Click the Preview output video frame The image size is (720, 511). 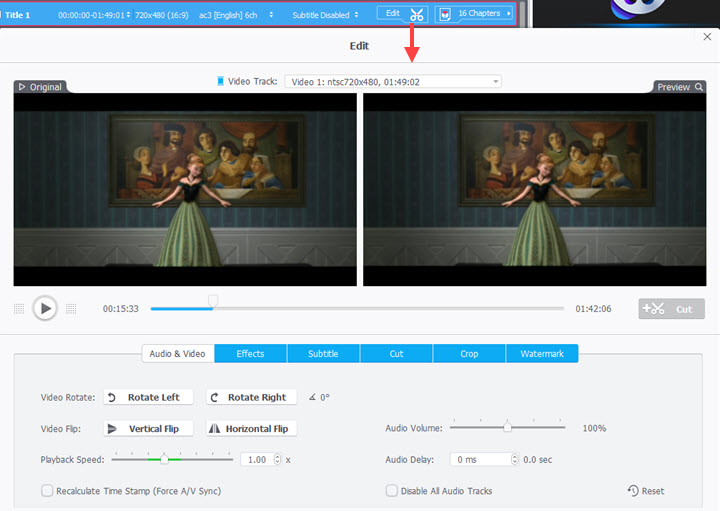coord(534,190)
